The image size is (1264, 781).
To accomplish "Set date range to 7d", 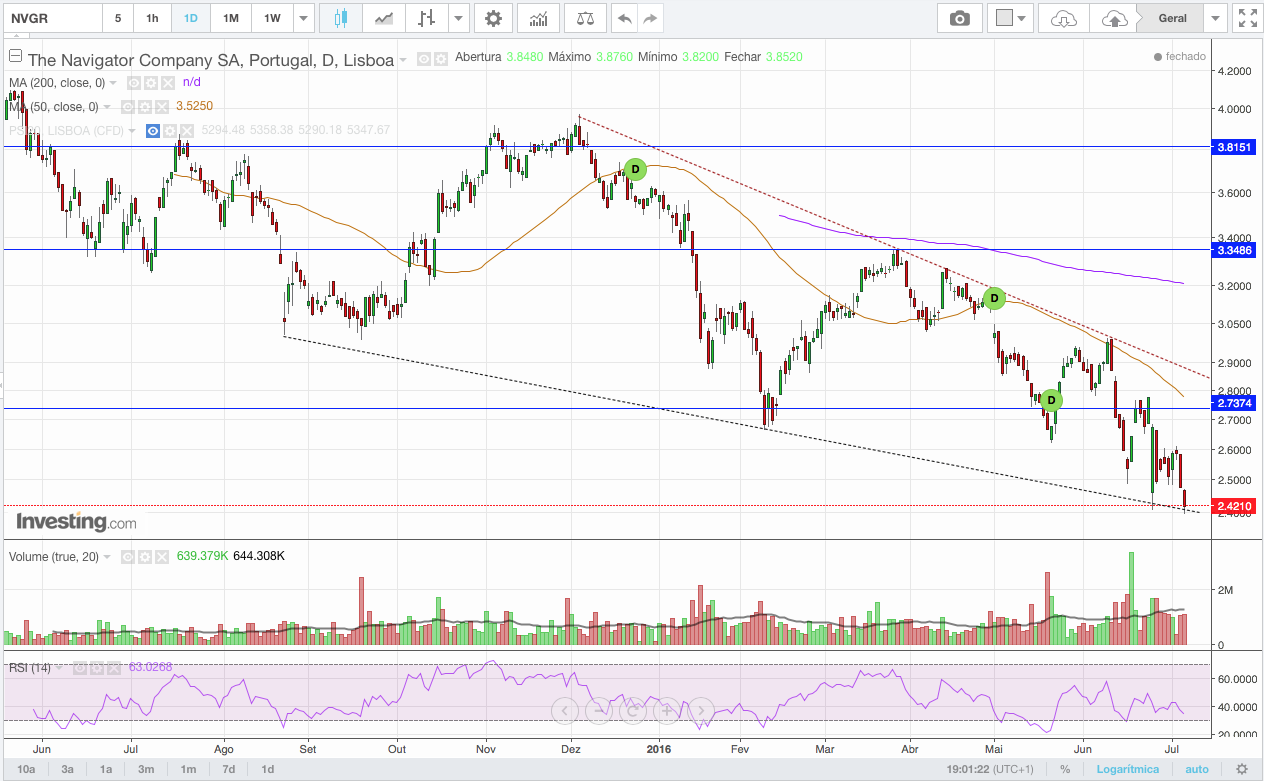I will 228,769.
